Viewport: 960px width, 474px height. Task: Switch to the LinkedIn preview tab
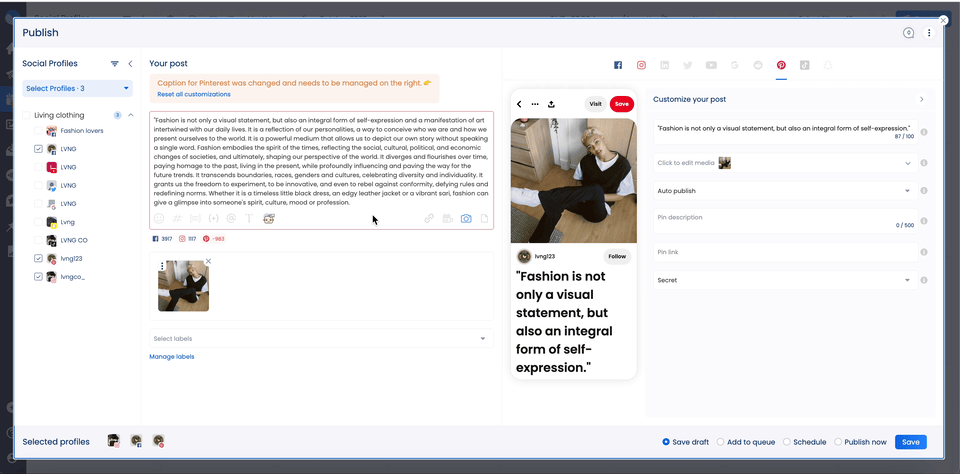click(x=664, y=65)
